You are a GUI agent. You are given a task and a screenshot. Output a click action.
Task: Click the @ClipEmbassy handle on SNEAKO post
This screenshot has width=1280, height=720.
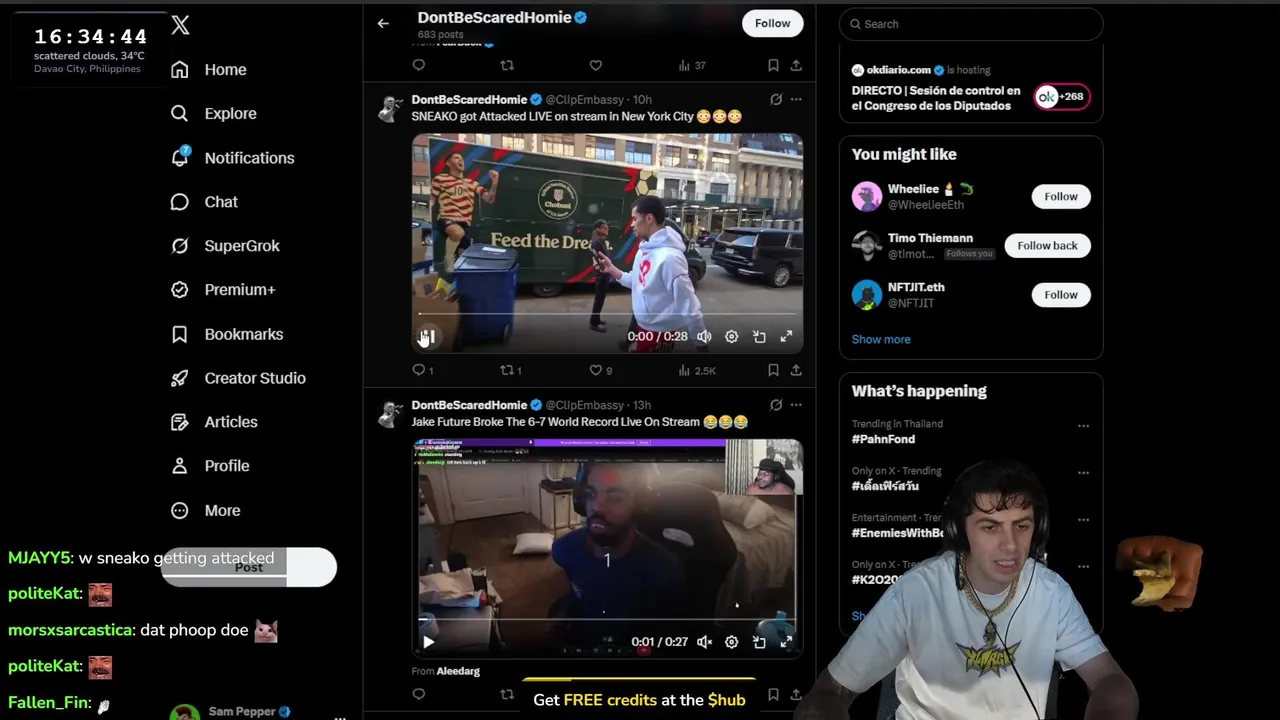point(584,99)
